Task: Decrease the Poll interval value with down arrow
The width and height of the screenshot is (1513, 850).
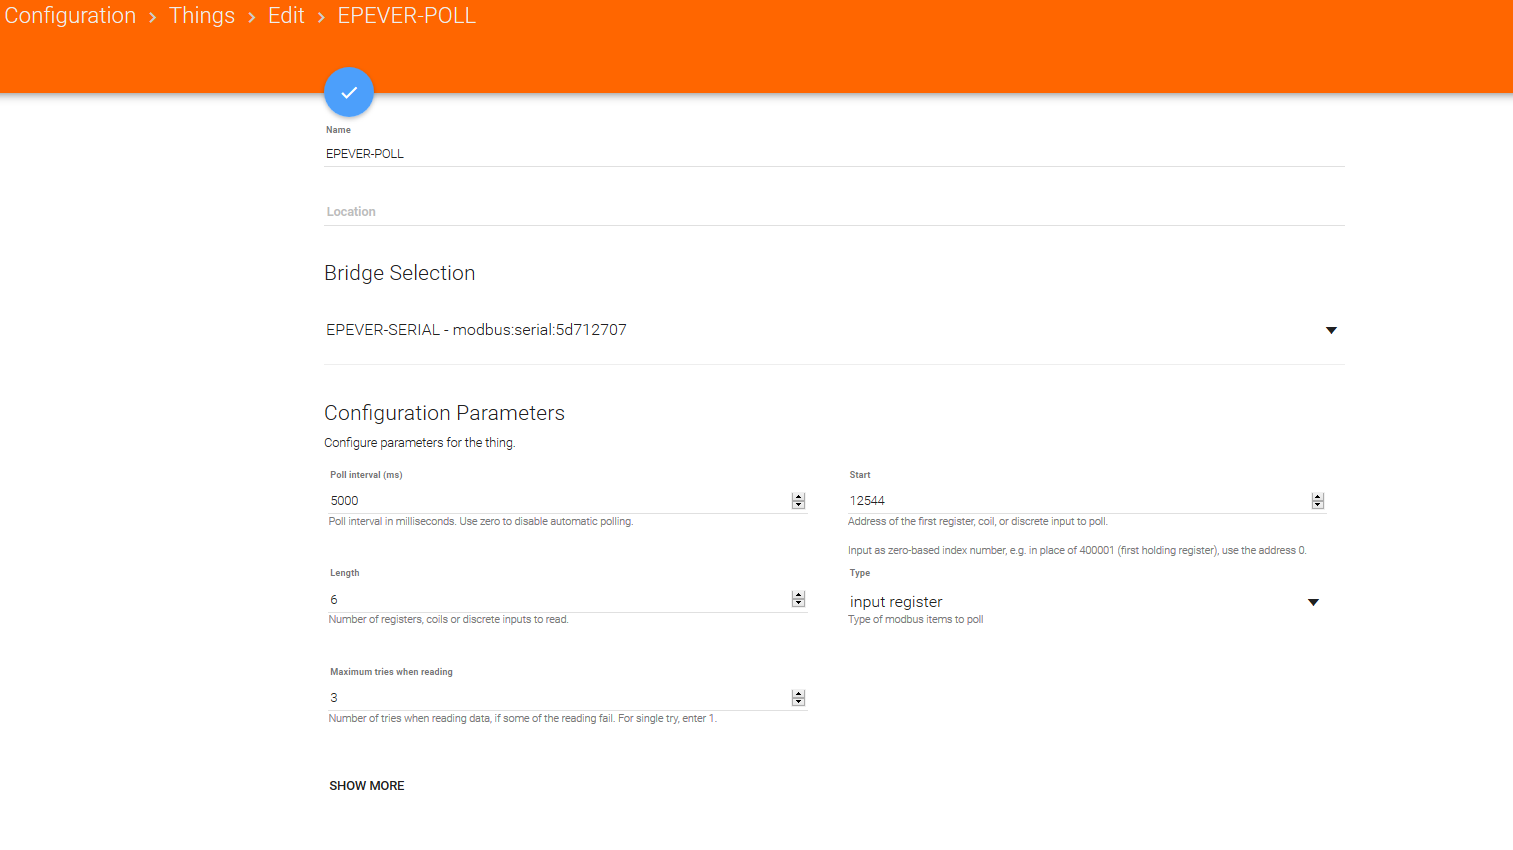Action: (x=798, y=505)
